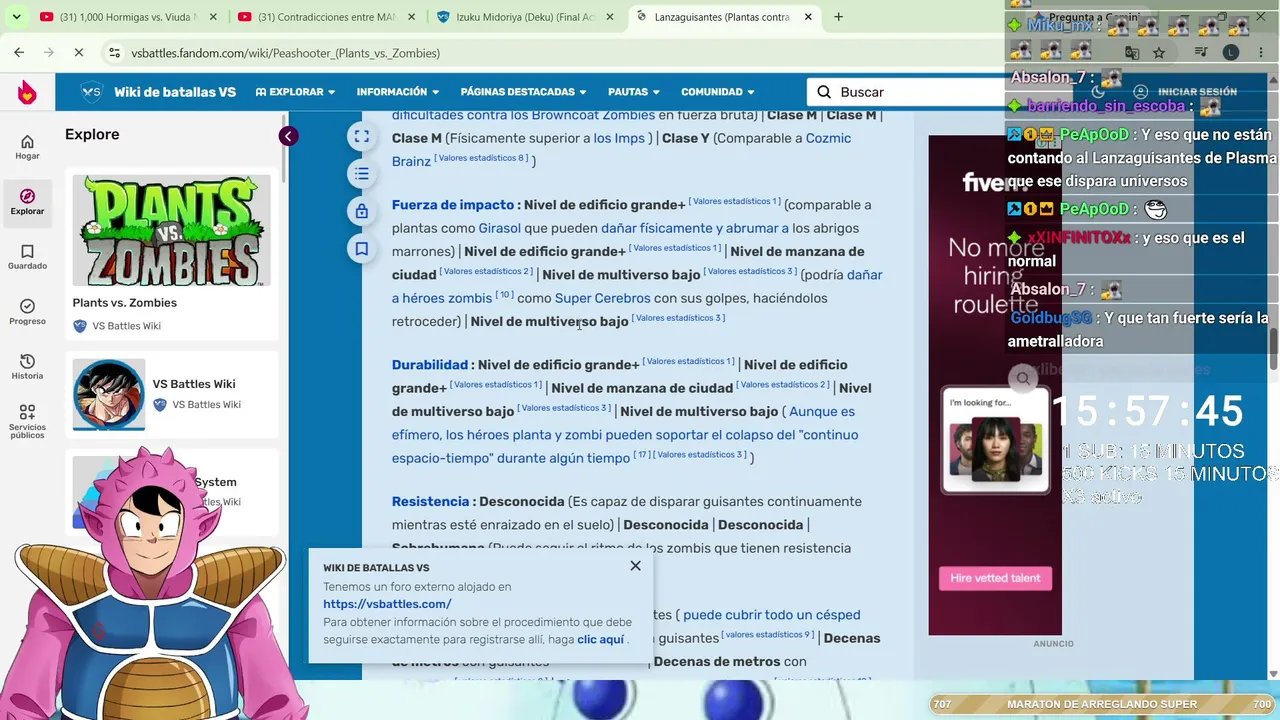Click the site information icon in address bar
This screenshot has height=720, width=1280.
(114, 53)
